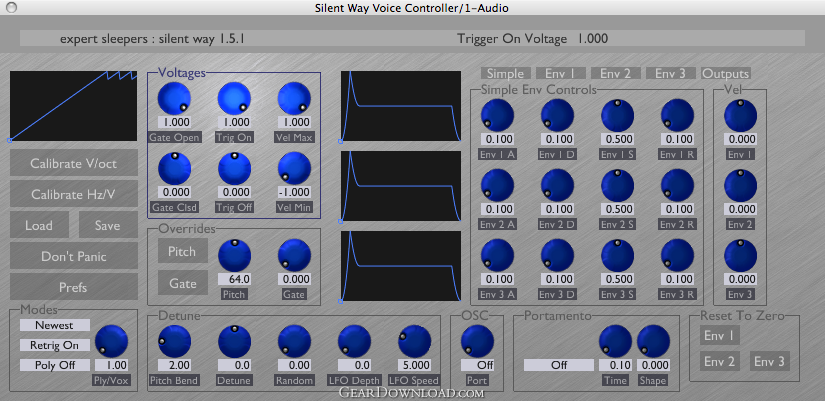This screenshot has width=825, height=401.
Task: Click the LFO Depth knob
Action: coord(354,341)
